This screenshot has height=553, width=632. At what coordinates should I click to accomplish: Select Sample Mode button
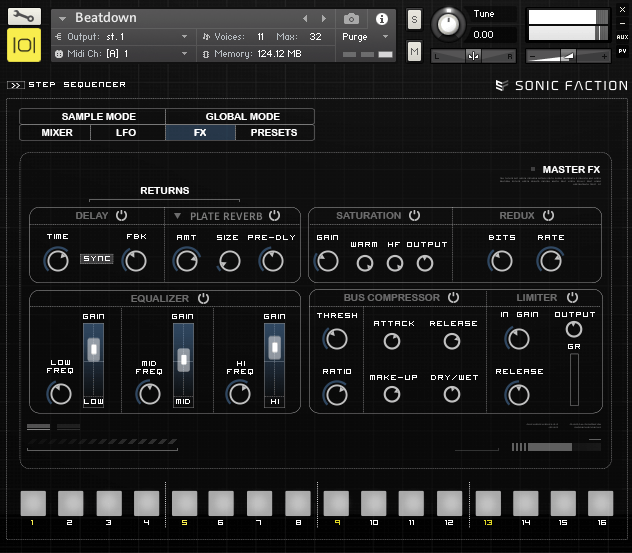click(98, 117)
